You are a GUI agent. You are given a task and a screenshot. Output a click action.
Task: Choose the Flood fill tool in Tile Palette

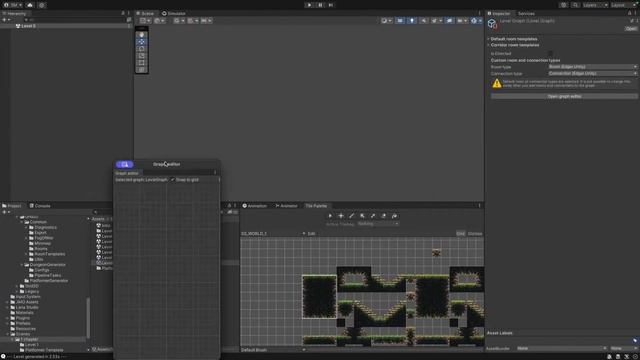(x=394, y=216)
